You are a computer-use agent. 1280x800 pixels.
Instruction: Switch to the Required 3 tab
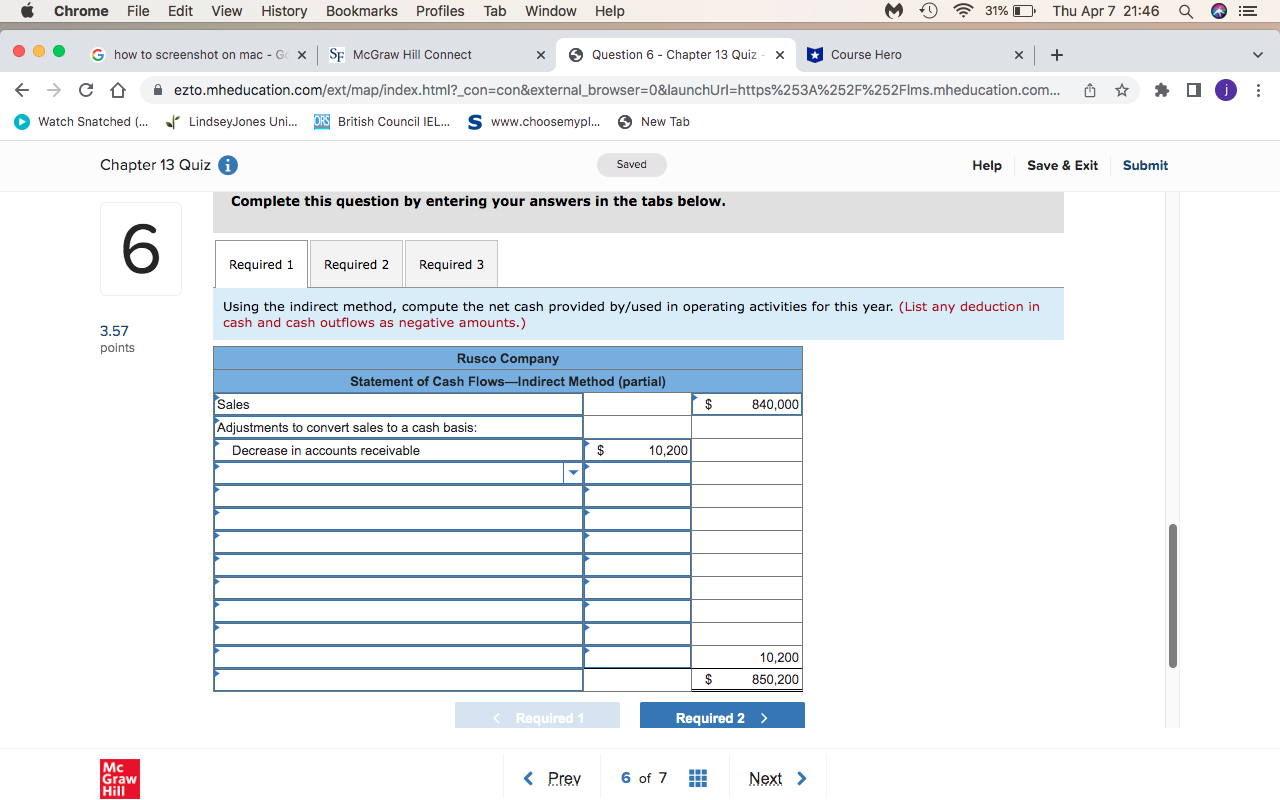click(451, 263)
